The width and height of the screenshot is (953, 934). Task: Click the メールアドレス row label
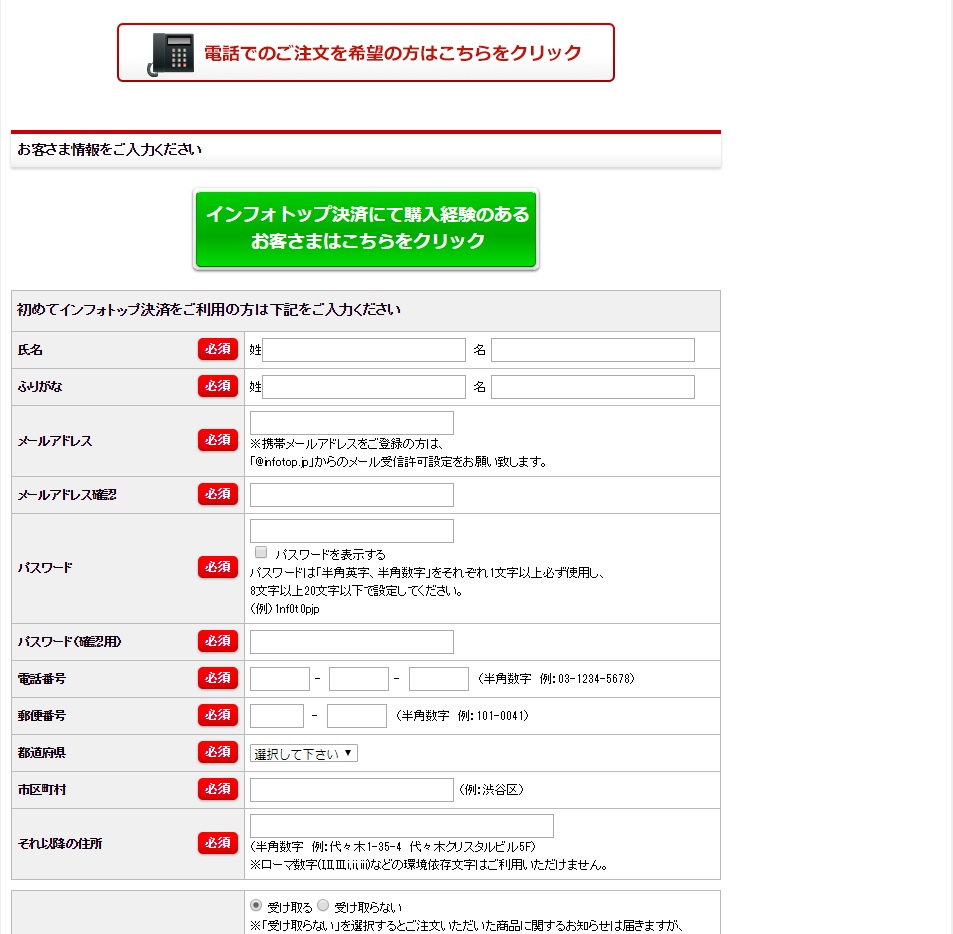coord(55,441)
